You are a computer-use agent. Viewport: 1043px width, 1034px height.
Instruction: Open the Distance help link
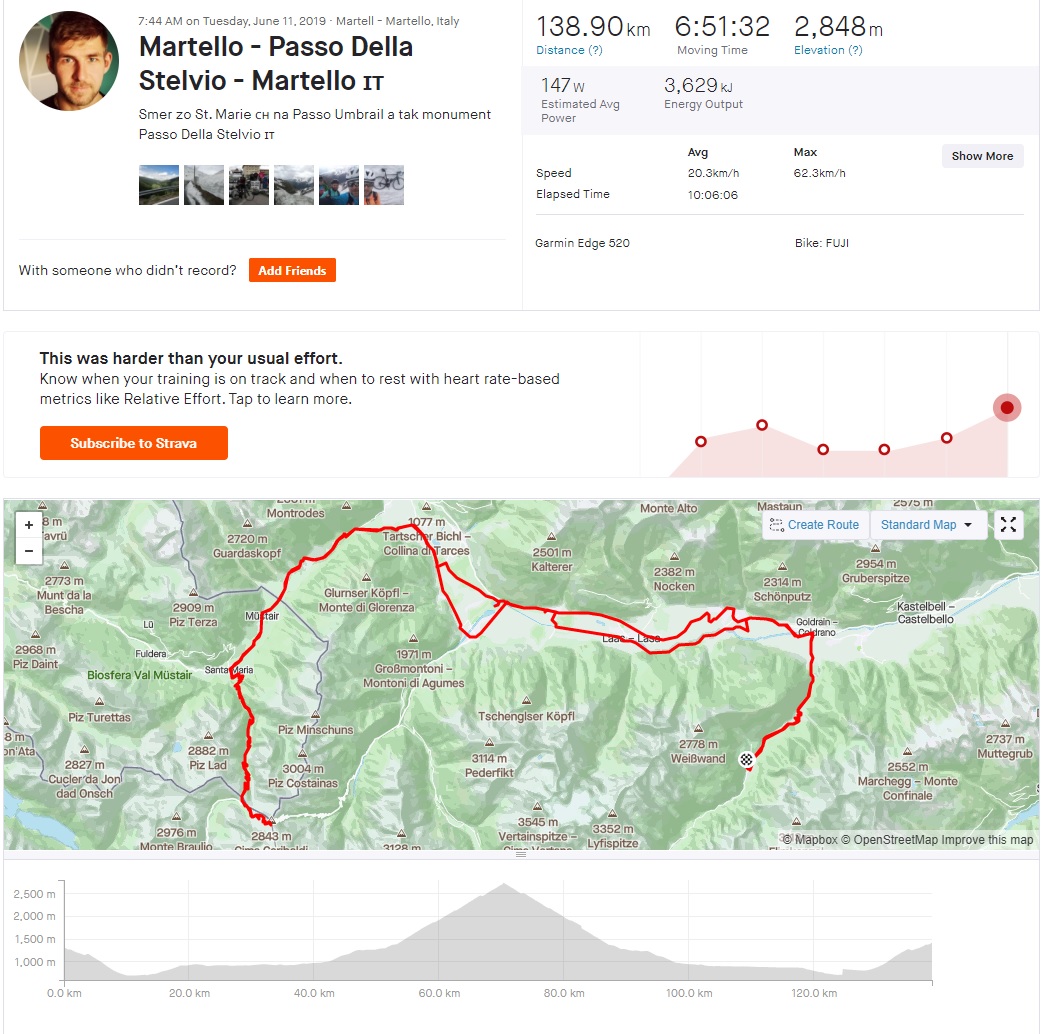tap(569, 50)
